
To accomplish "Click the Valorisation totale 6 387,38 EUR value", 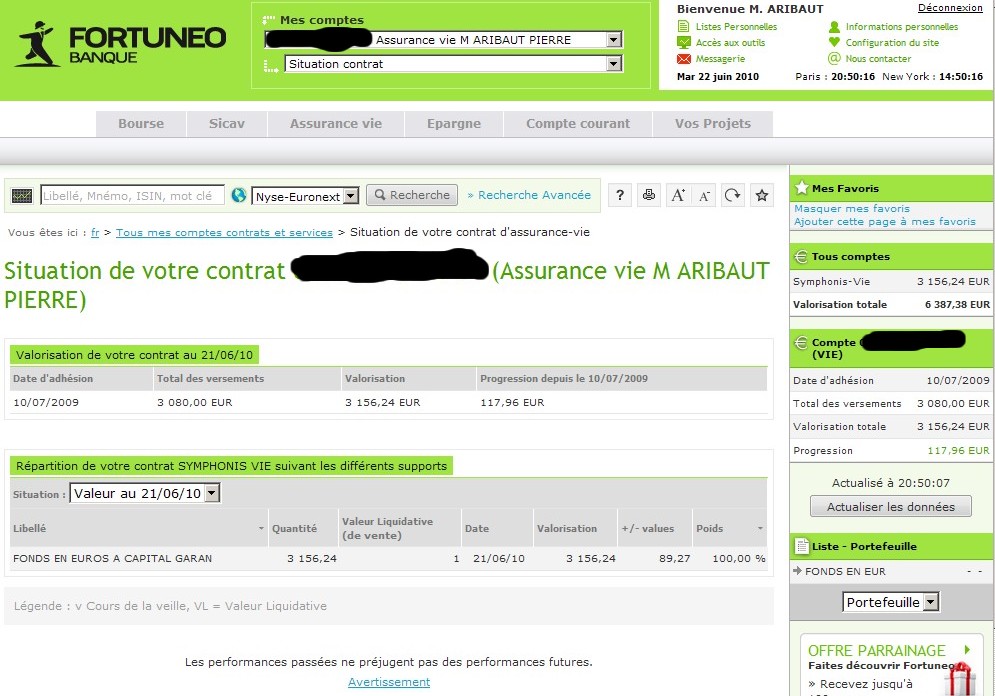I will click(957, 305).
